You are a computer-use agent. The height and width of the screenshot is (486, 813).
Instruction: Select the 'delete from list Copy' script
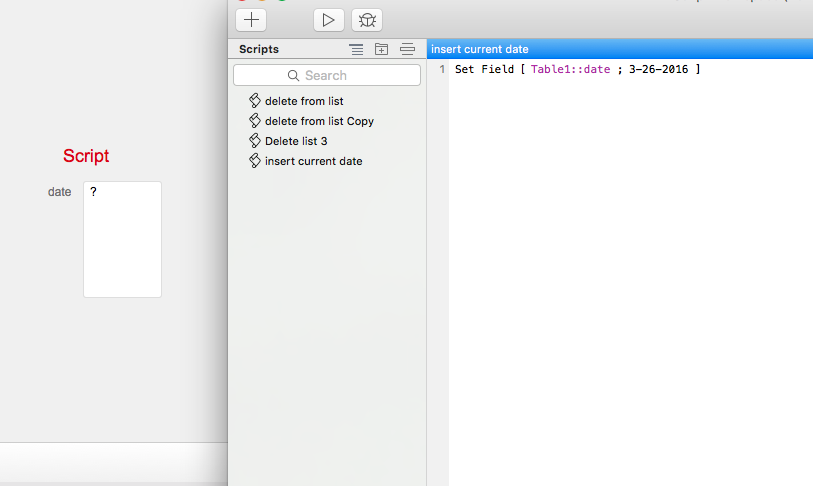(319, 121)
